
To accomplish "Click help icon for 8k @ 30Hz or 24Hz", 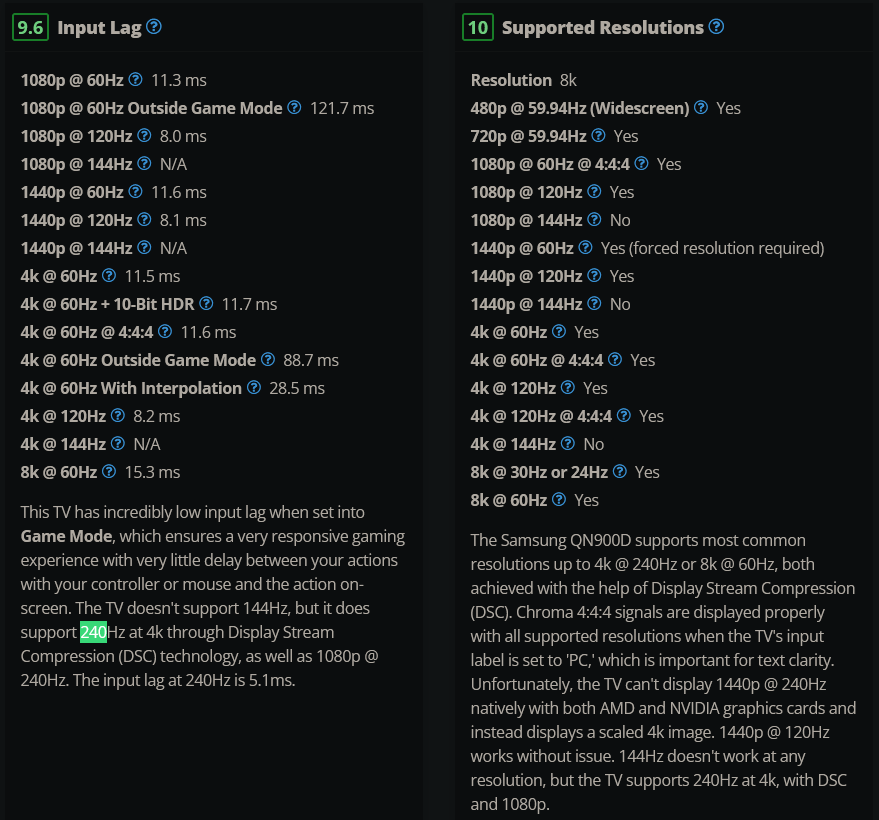I will pyautogui.click(x=619, y=471).
